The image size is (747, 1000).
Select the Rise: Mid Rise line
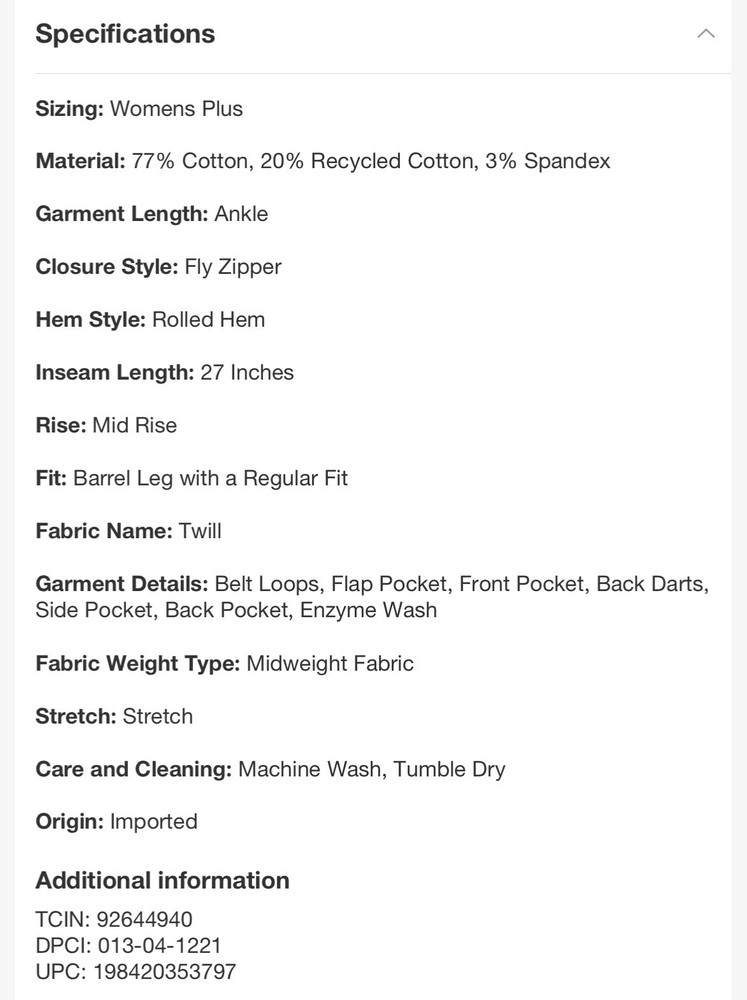pos(106,425)
